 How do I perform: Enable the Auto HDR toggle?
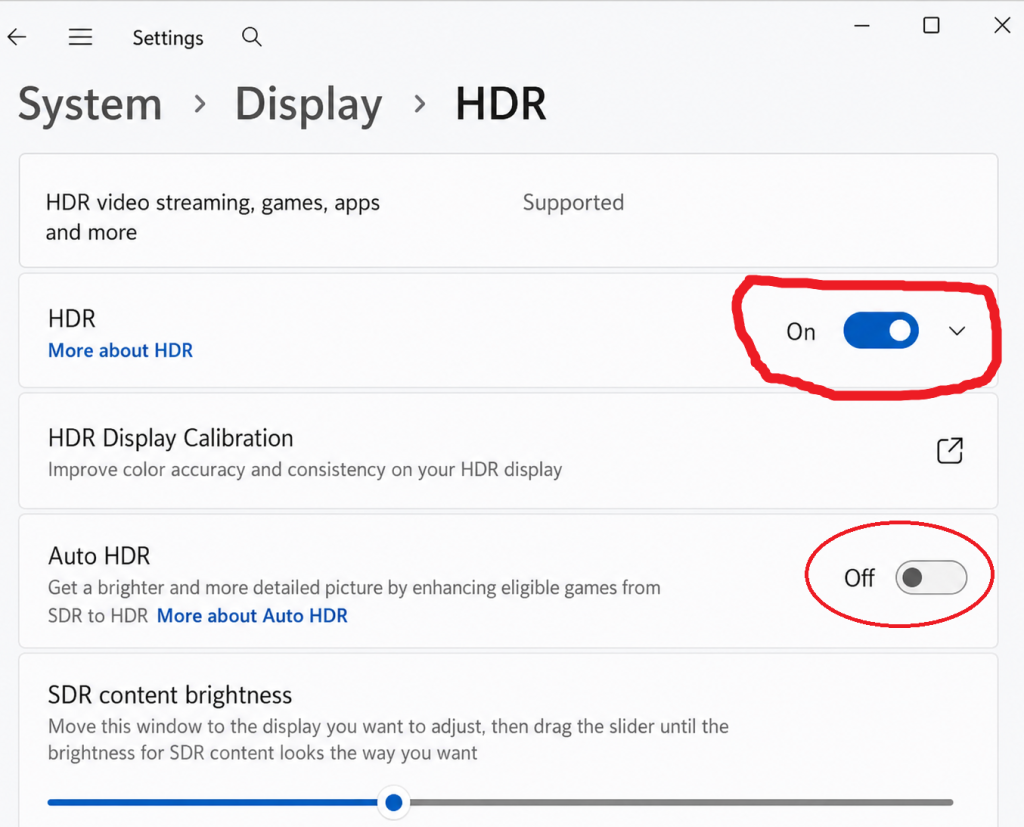[931, 577]
